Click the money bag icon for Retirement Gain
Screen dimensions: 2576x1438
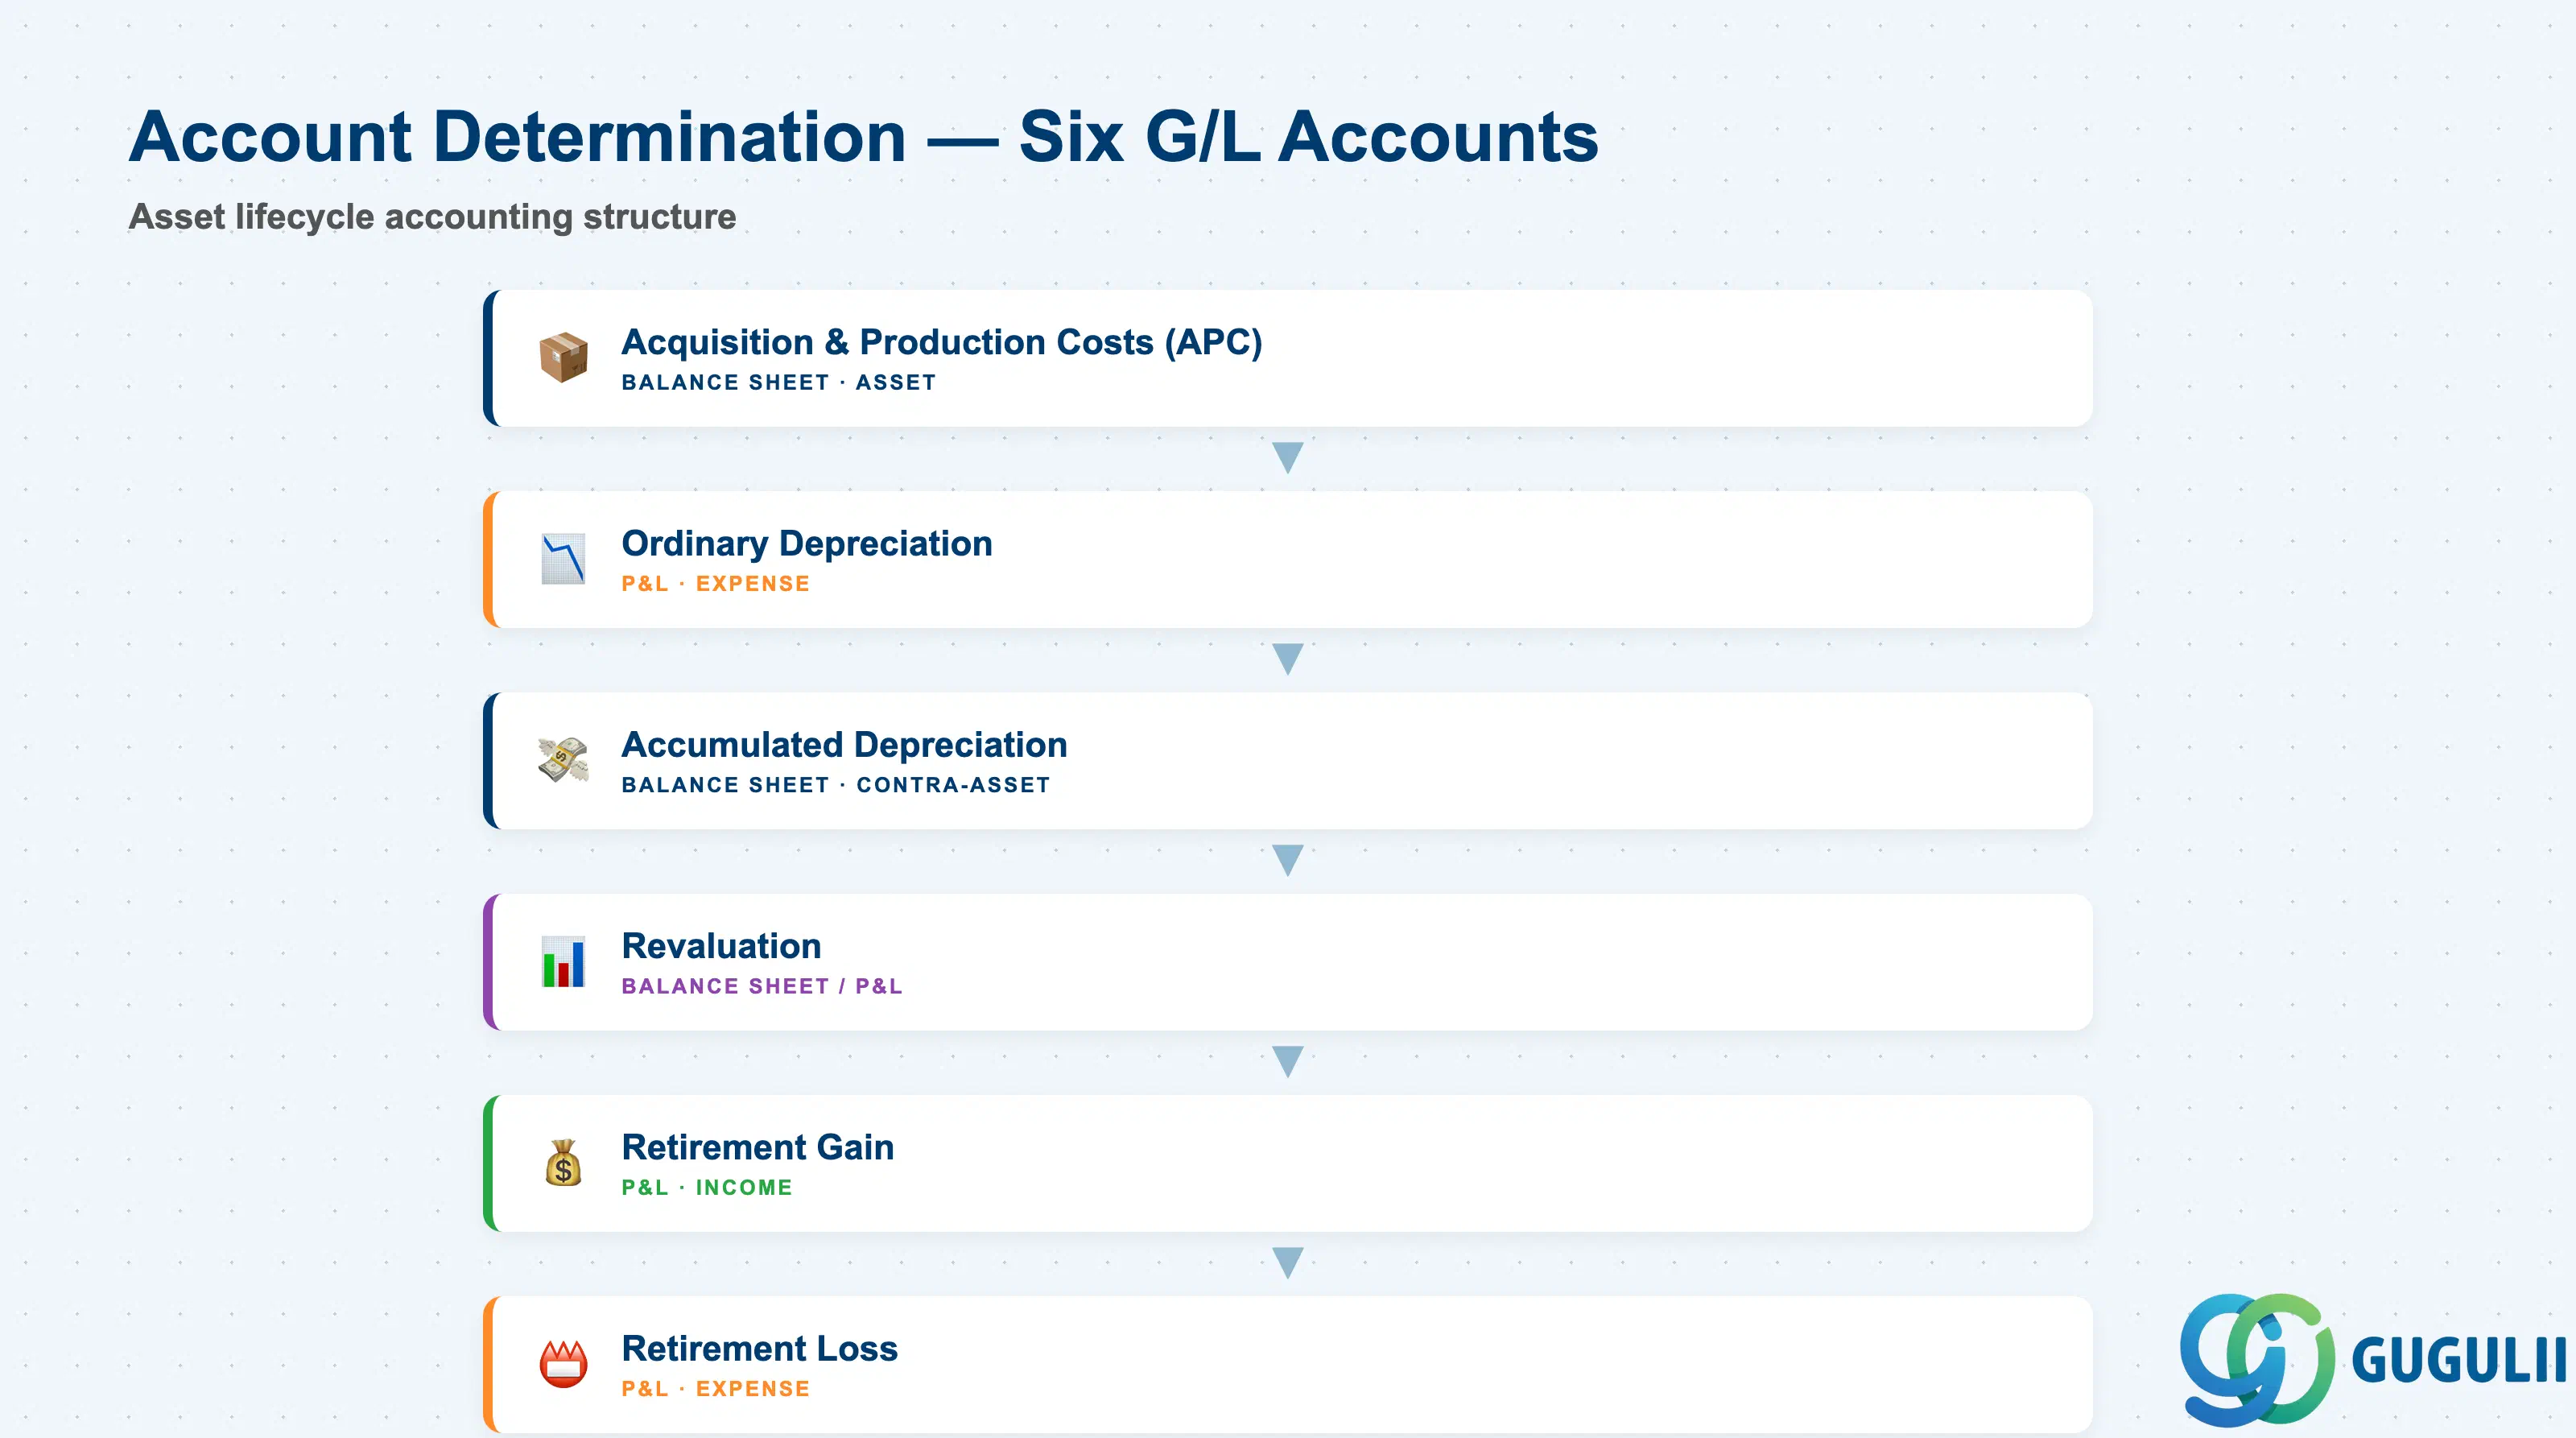(x=563, y=1162)
